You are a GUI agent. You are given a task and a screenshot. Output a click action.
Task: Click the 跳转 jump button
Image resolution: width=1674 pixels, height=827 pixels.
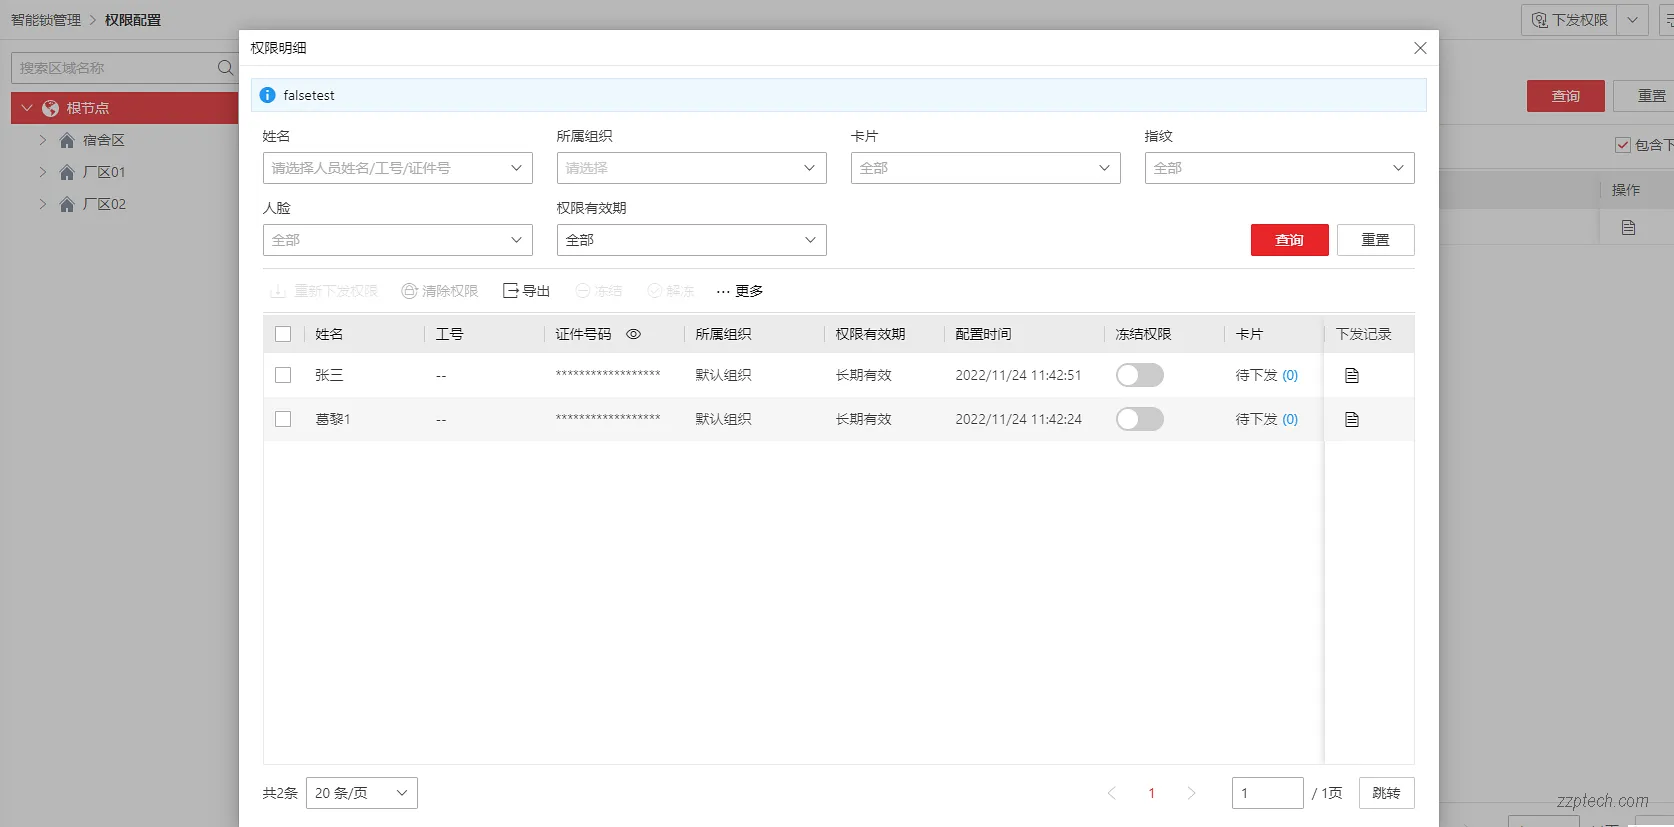tap(1386, 793)
